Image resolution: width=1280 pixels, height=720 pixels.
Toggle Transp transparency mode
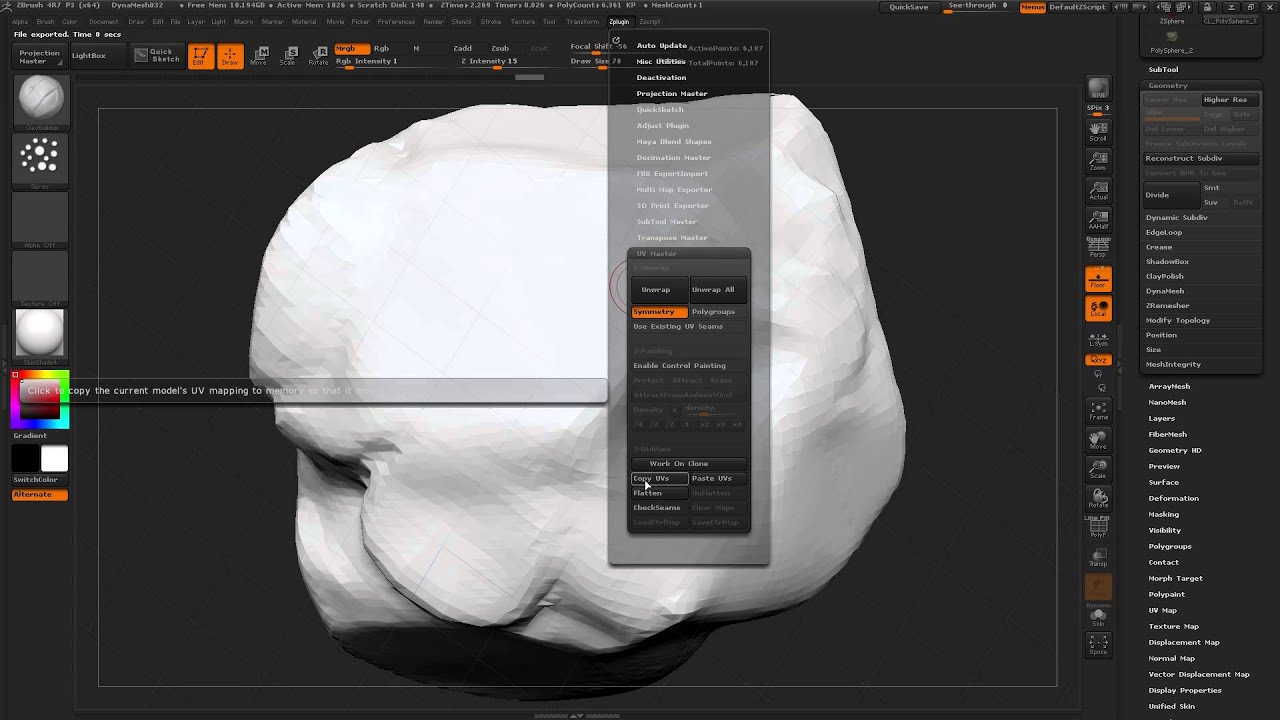1098,559
